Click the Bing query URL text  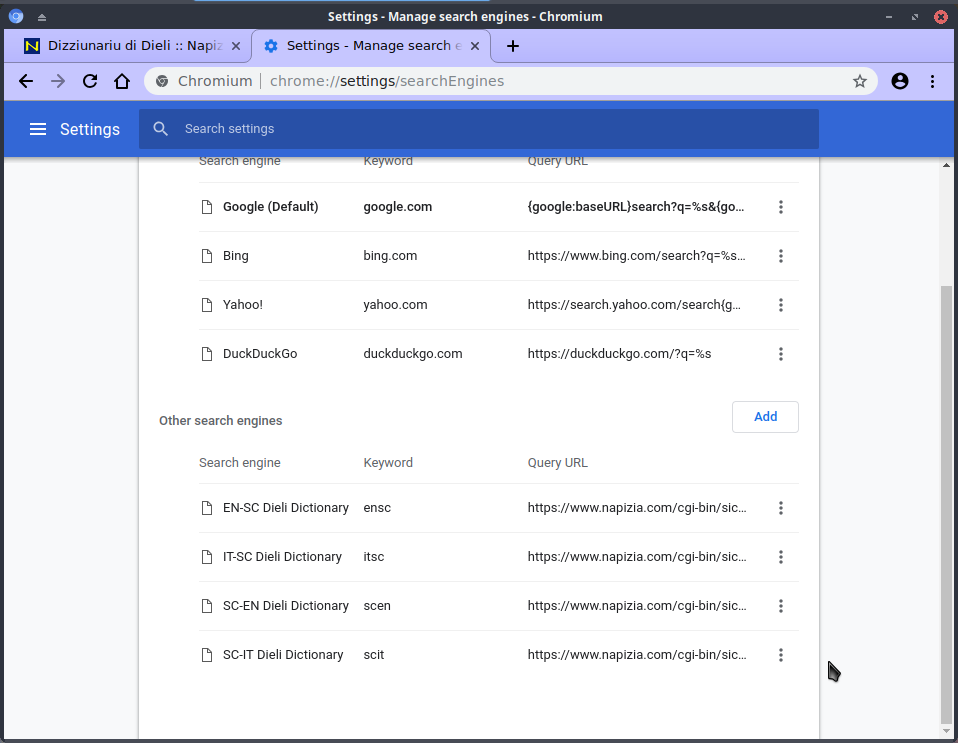tap(637, 256)
